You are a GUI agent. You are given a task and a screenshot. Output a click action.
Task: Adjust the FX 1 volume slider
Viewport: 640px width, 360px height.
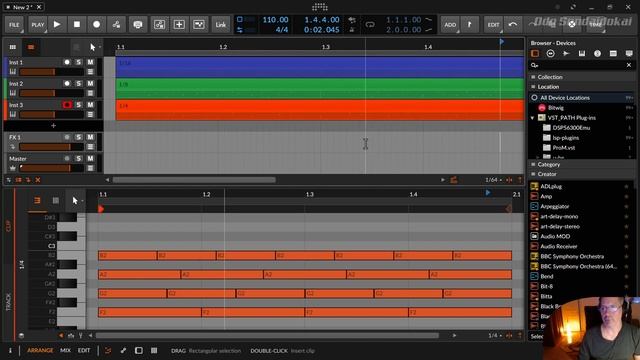point(51,147)
